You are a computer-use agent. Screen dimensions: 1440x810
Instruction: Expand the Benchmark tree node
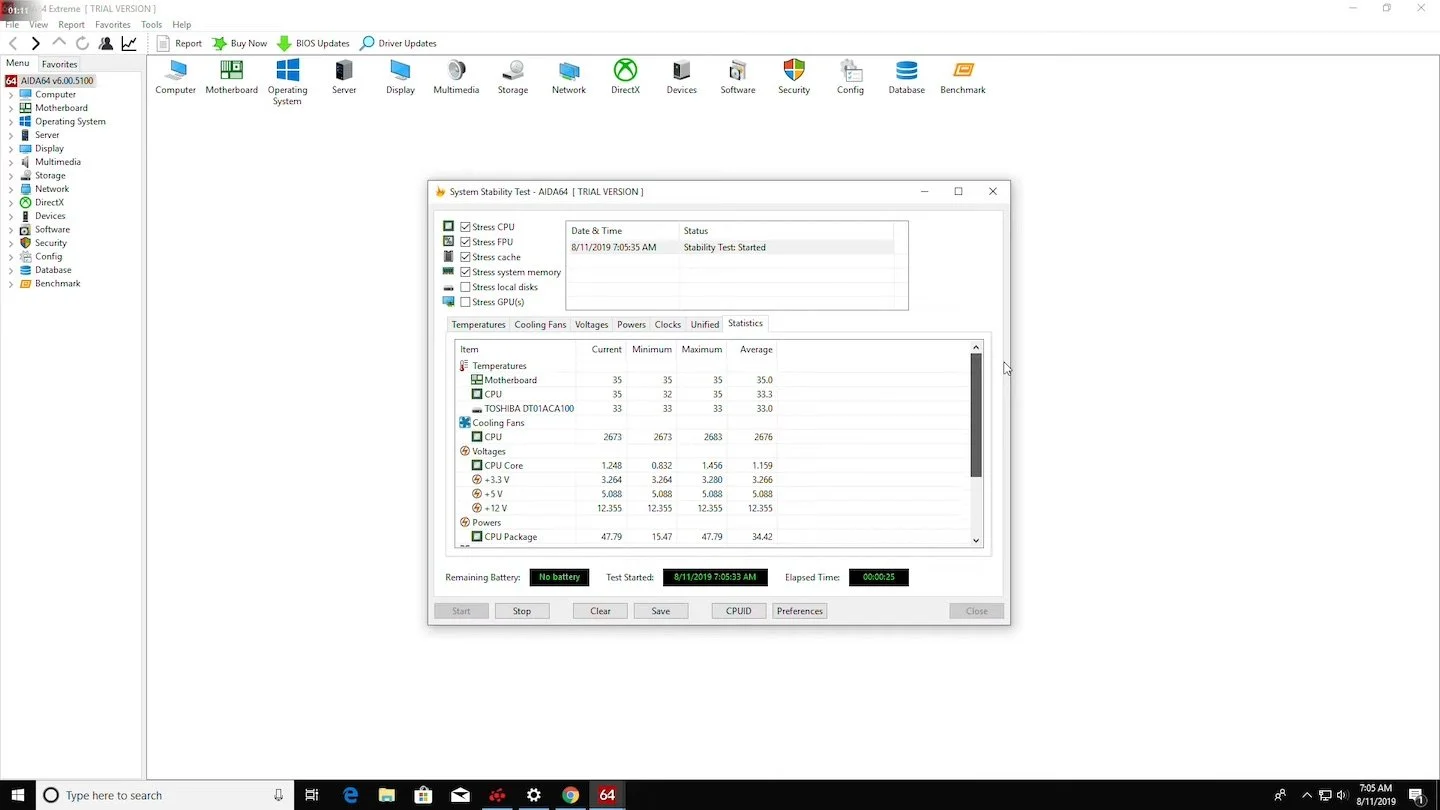[11, 284]
